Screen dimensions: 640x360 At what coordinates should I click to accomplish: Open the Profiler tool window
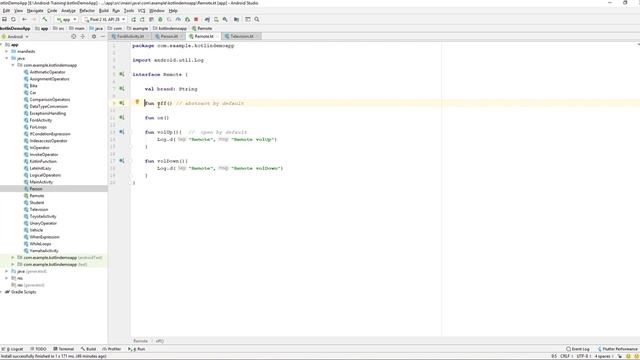point(112,349)
